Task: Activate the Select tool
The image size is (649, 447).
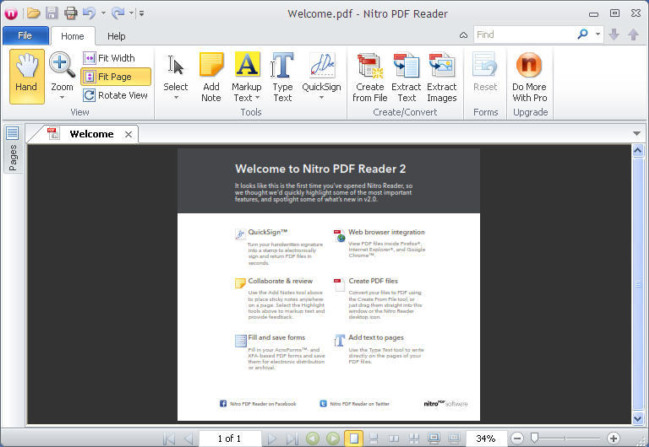Action: 175,71
